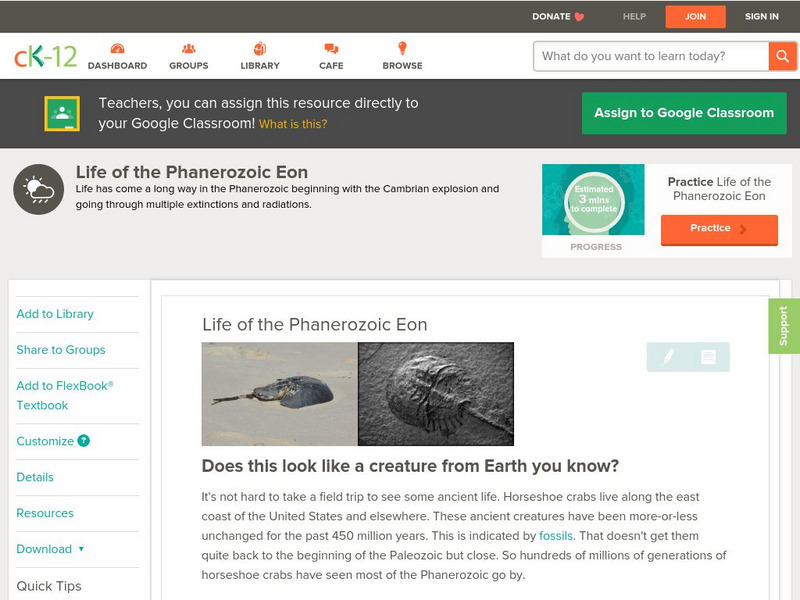This screenshot has width=800, height=600.
Task: Click the Customize help question mark
Action: pyautogui.click(x=84, y=441)
